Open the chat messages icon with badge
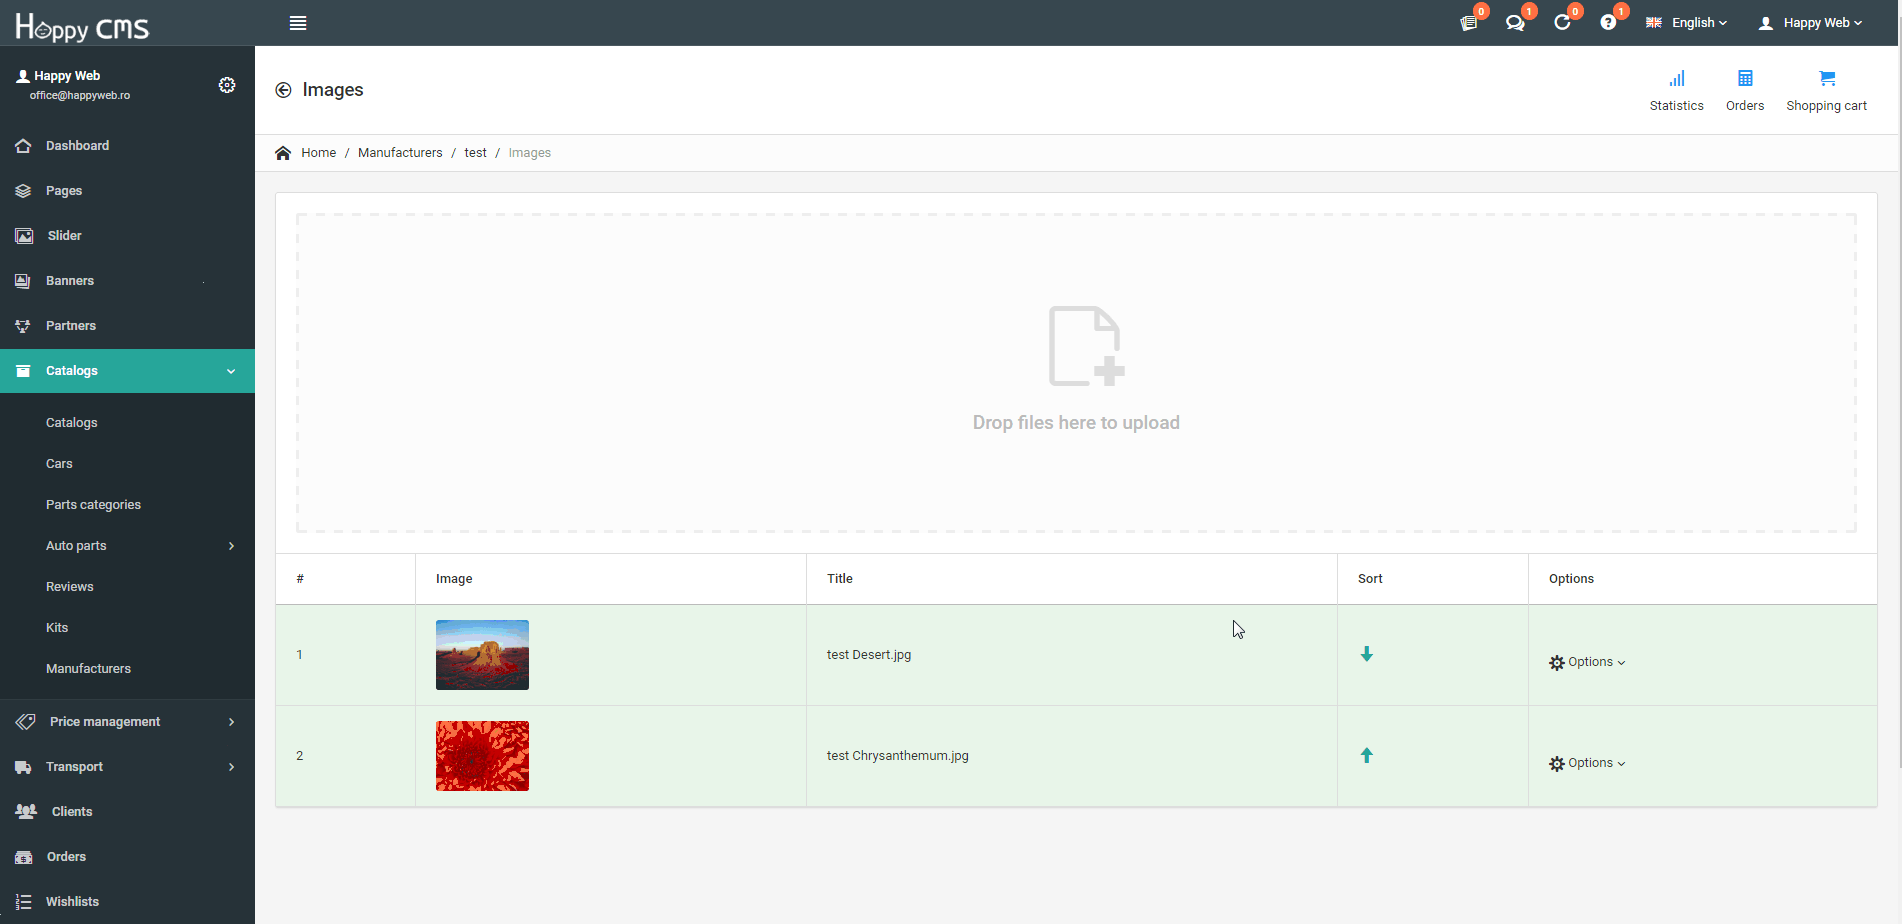 point(1515,23)
